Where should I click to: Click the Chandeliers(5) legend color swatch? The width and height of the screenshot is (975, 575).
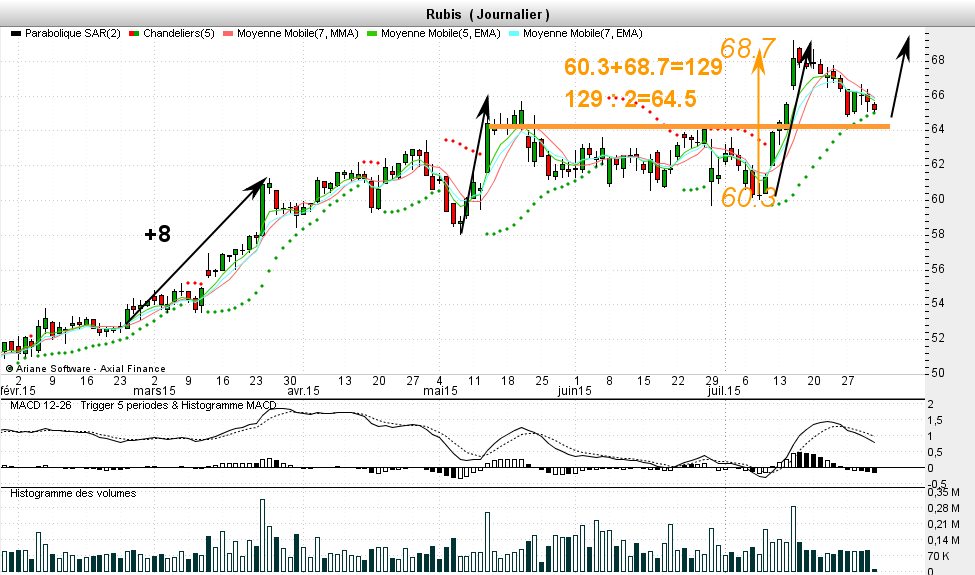(x=134, y=34)
